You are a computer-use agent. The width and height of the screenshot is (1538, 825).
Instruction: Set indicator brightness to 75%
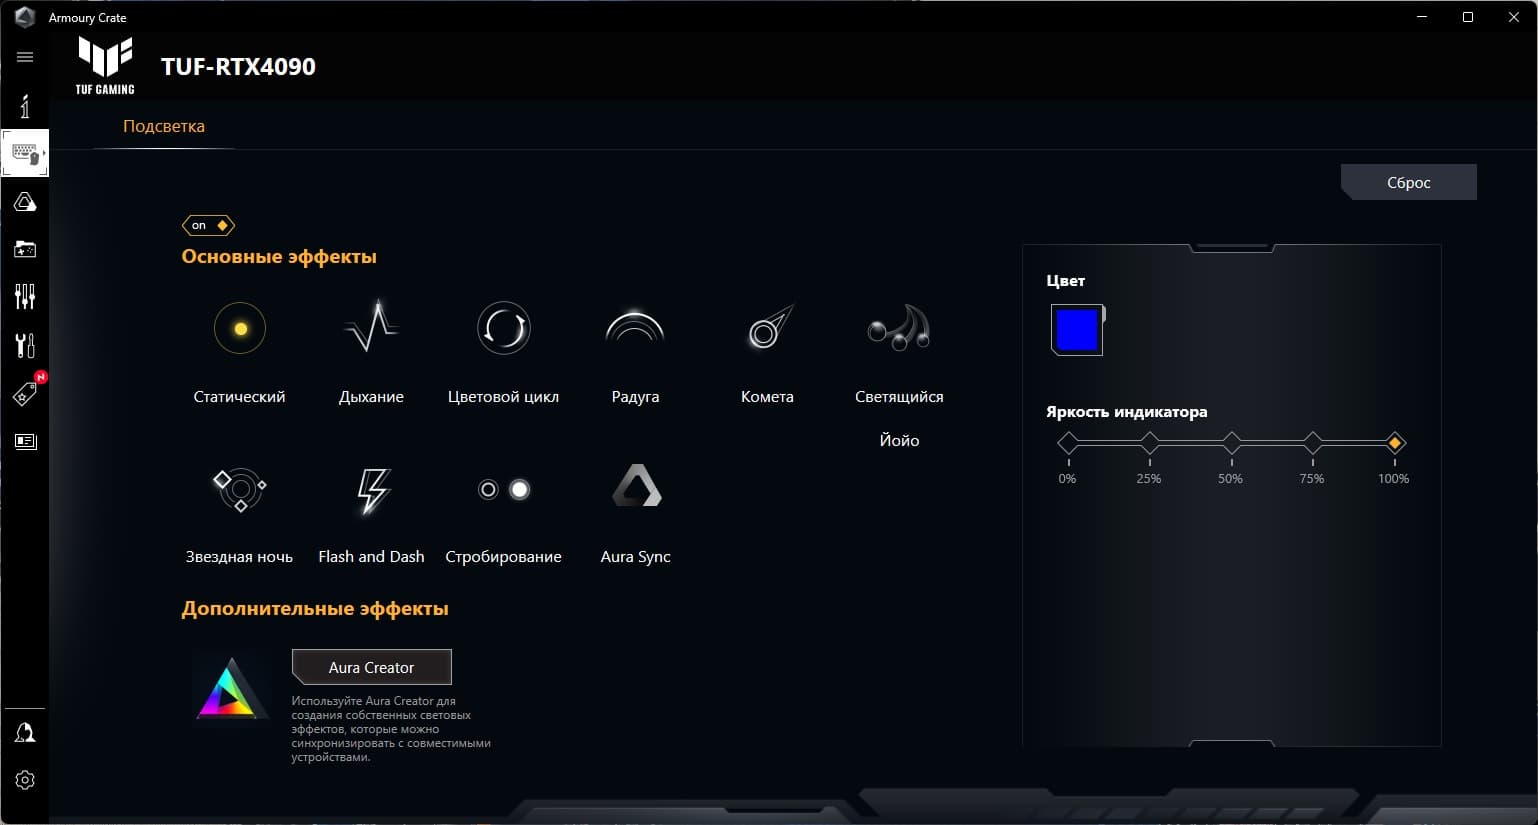[1313, 443]
